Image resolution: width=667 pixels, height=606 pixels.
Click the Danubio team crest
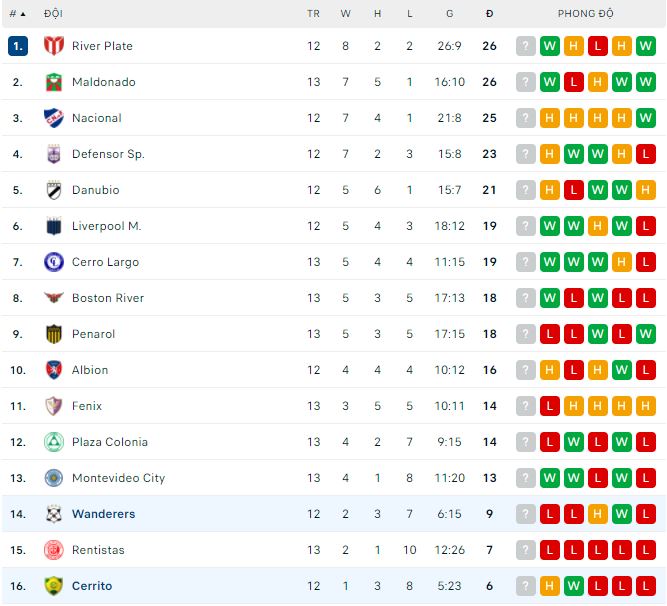click(x=53, y=190)
